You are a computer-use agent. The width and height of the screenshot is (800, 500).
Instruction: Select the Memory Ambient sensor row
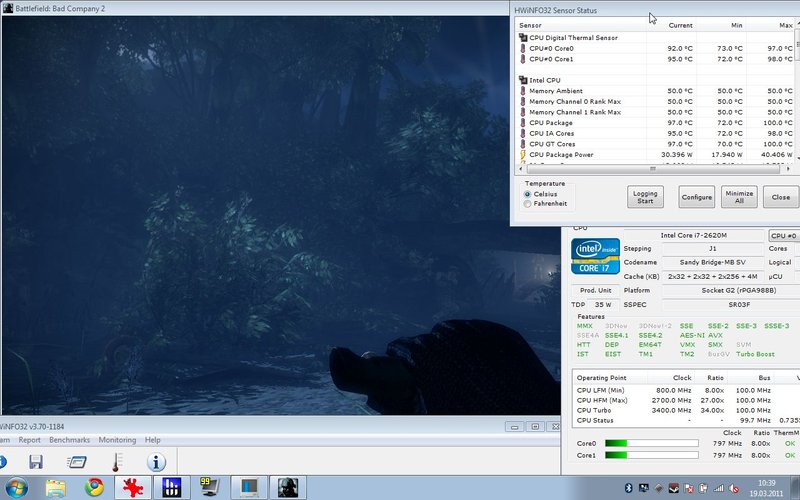pos(655,91)
